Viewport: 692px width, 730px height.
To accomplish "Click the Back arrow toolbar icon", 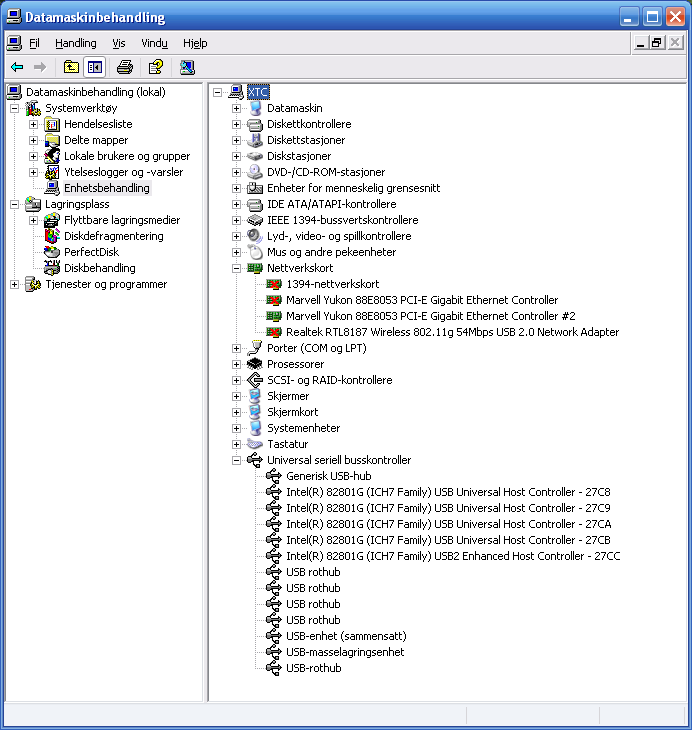I will [17, 68].
